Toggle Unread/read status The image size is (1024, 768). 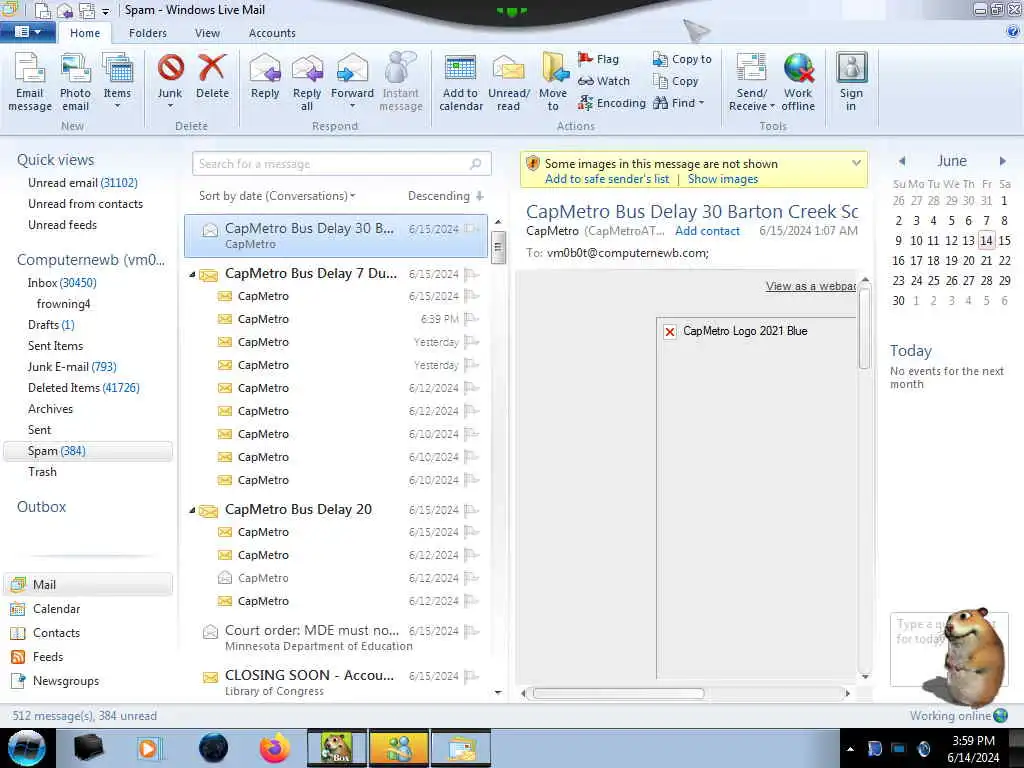coord(509,82)
